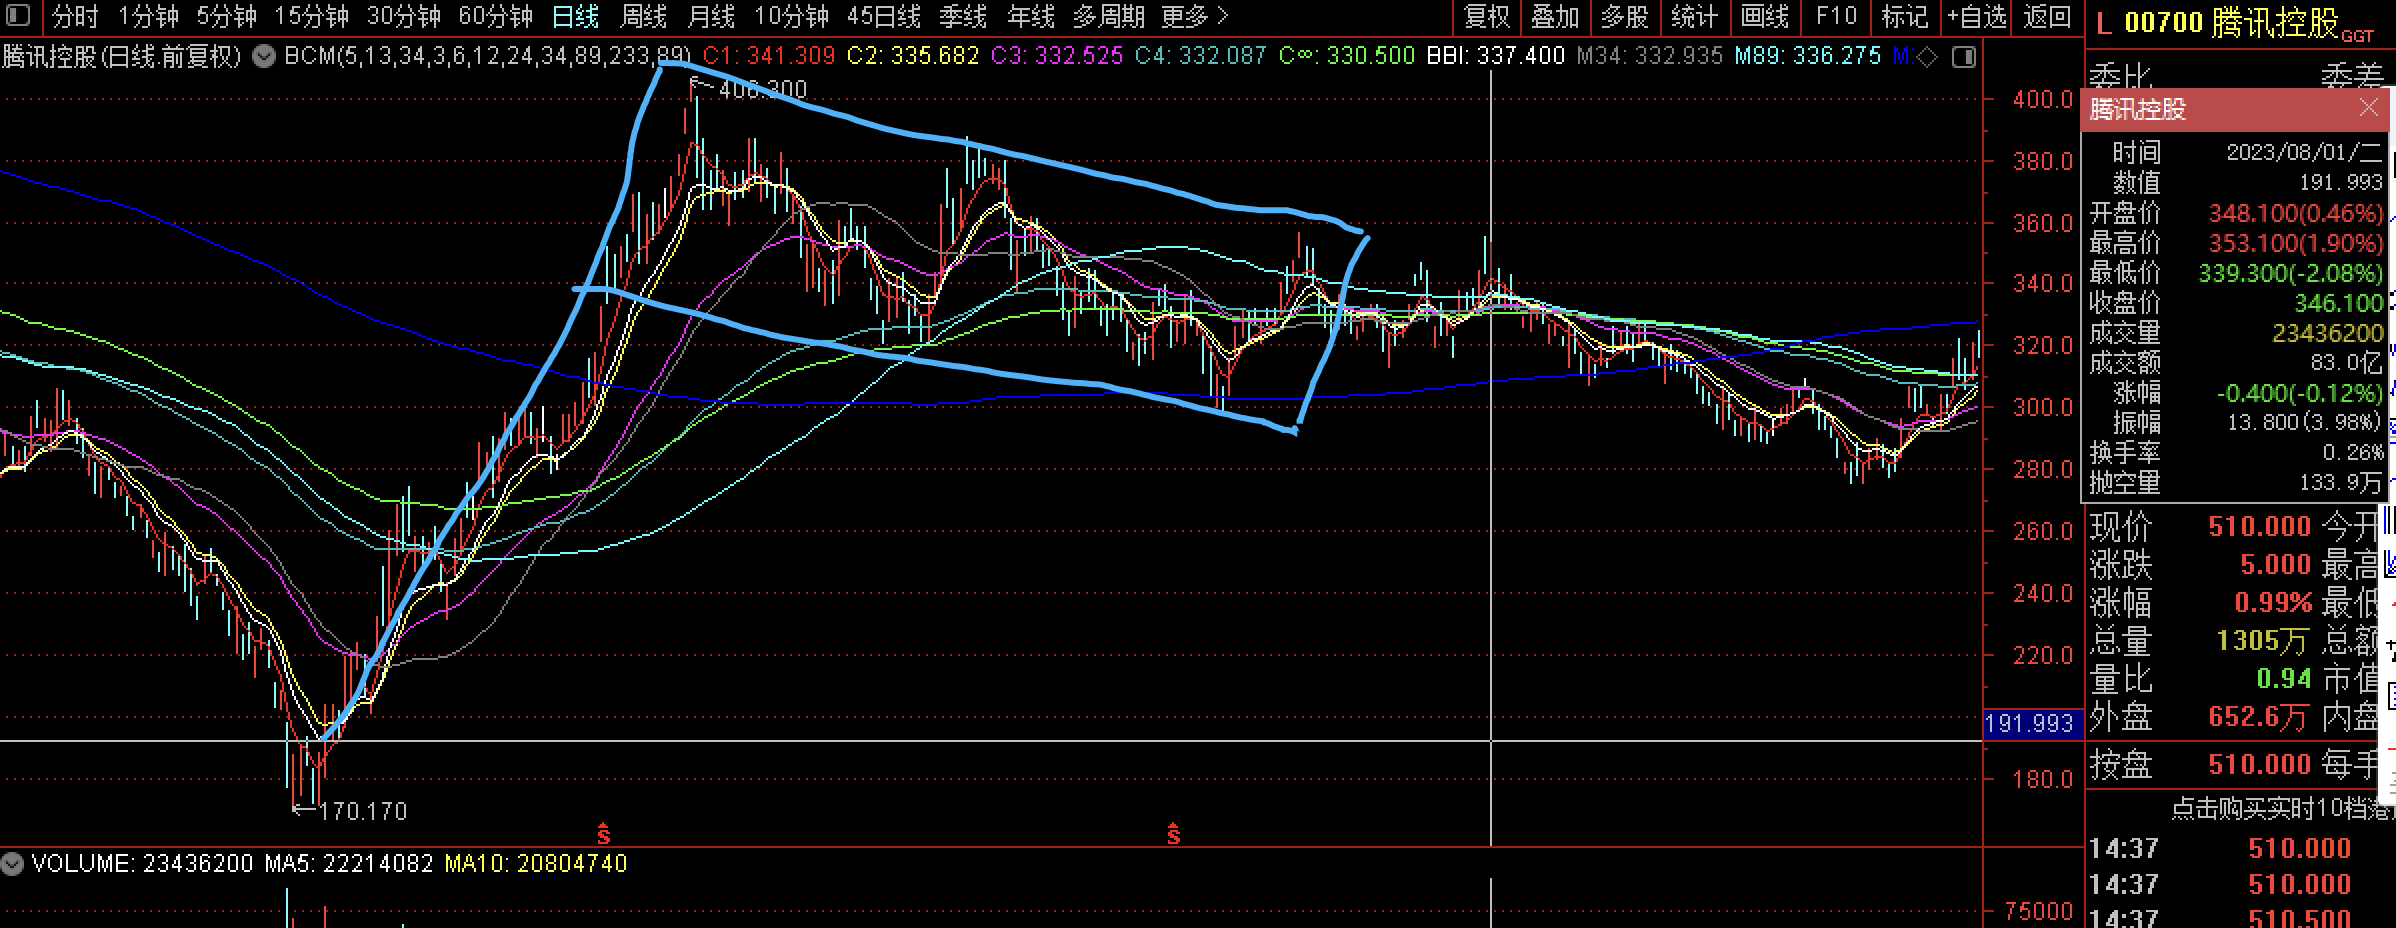Viewport: 2396px width, 928px height.
Task: Switch to 季线 quarterly chart
Action: [x=963, y=16]
